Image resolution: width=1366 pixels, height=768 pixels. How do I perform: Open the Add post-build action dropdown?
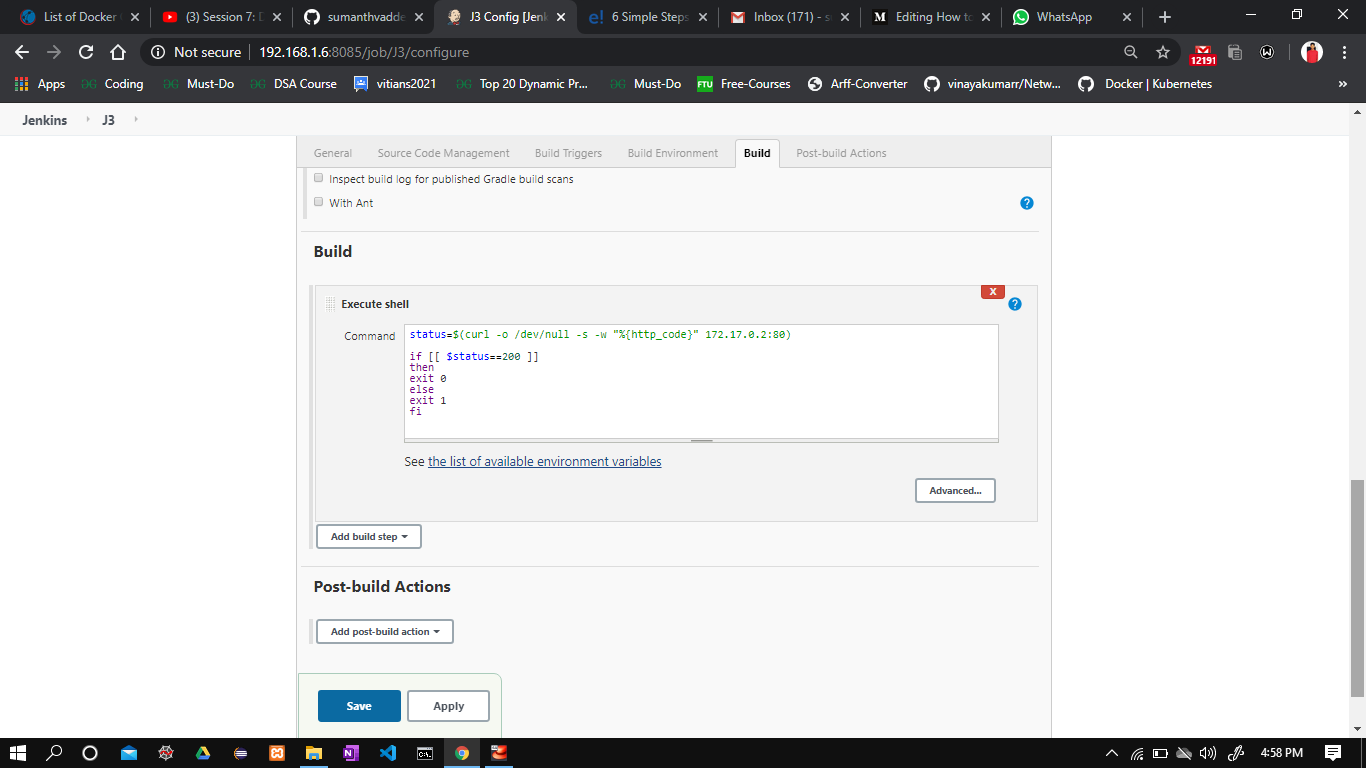click(384, 631)
